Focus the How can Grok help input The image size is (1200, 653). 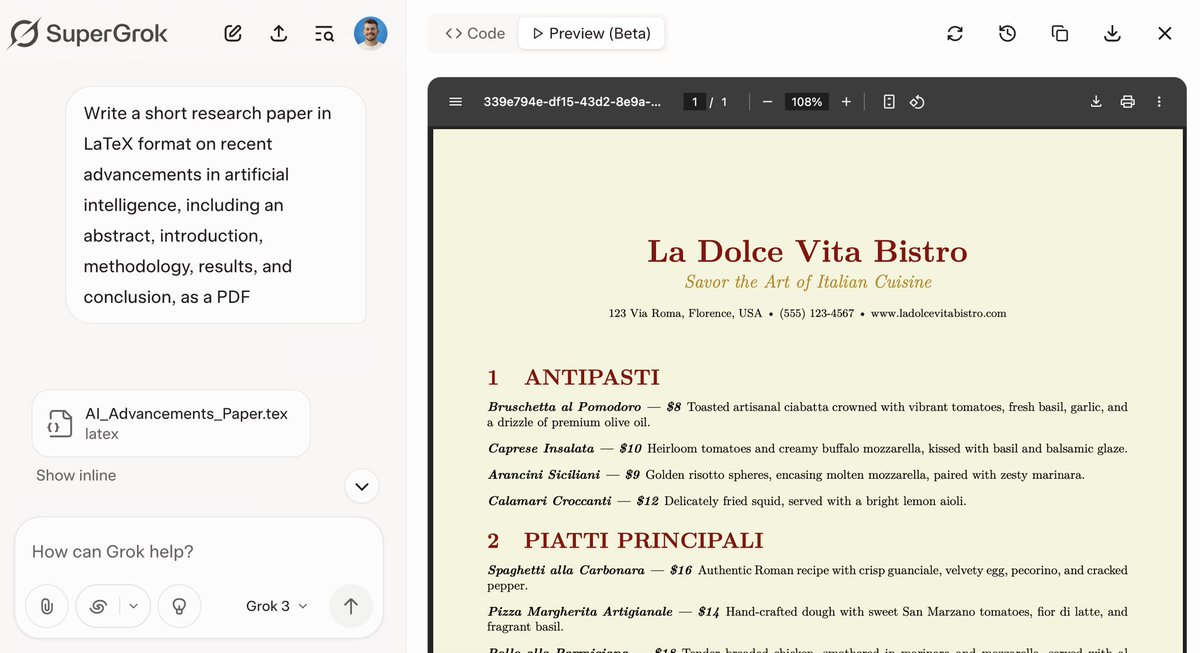[198, 551]
